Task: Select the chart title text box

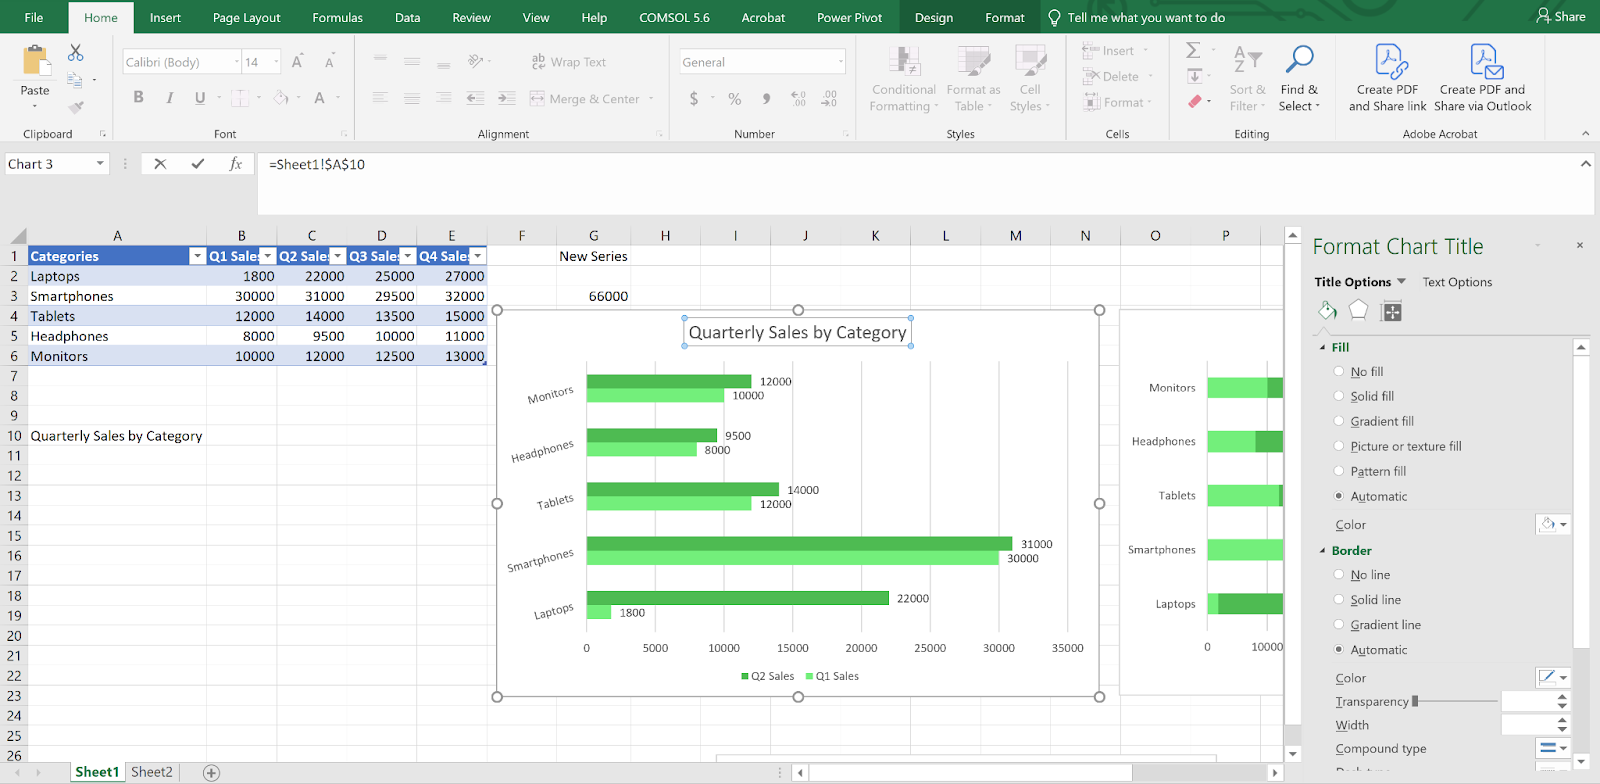Action: [x=797, y=332]
